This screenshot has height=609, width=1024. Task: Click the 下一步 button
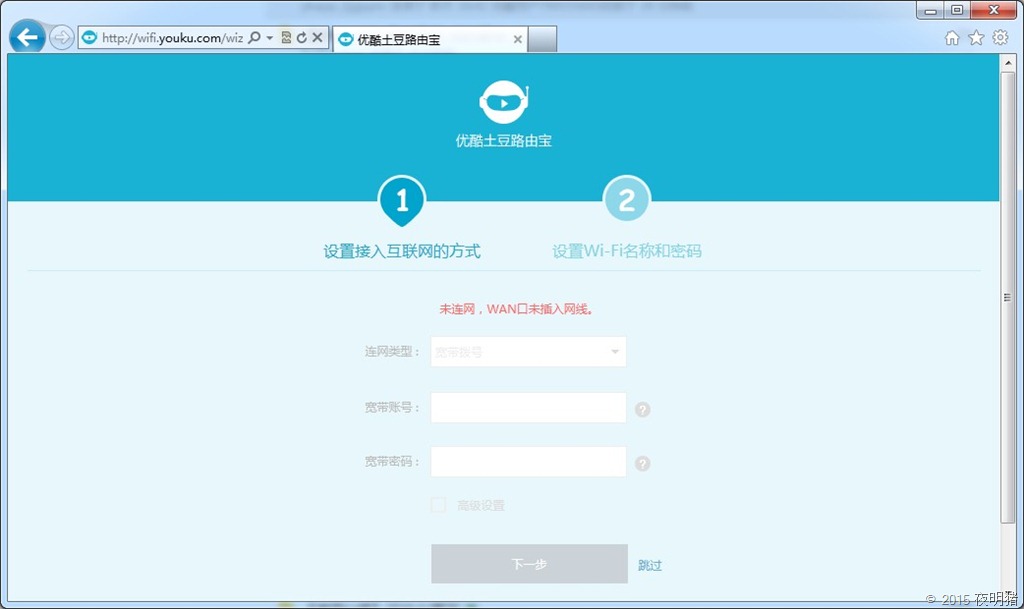529,564
